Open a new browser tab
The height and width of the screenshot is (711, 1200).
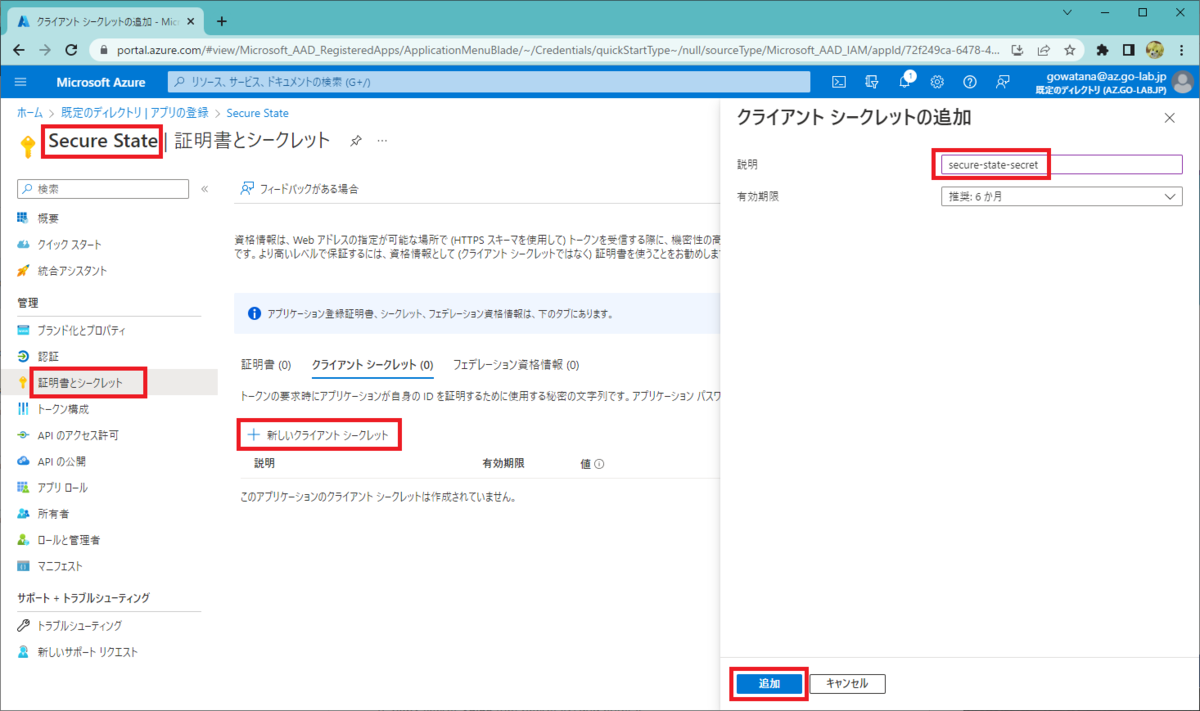222,20
